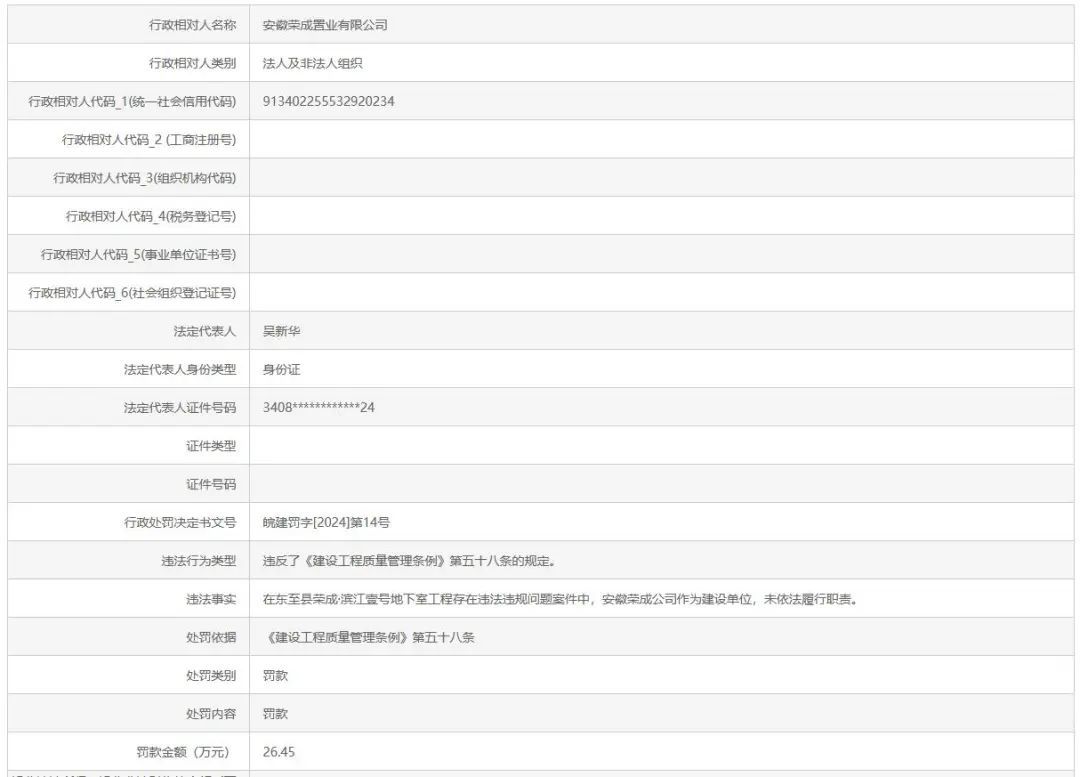Click the label 处罚类别
Image resolution: width=1080 pixels, height=777 pixels.
(211, 676)
